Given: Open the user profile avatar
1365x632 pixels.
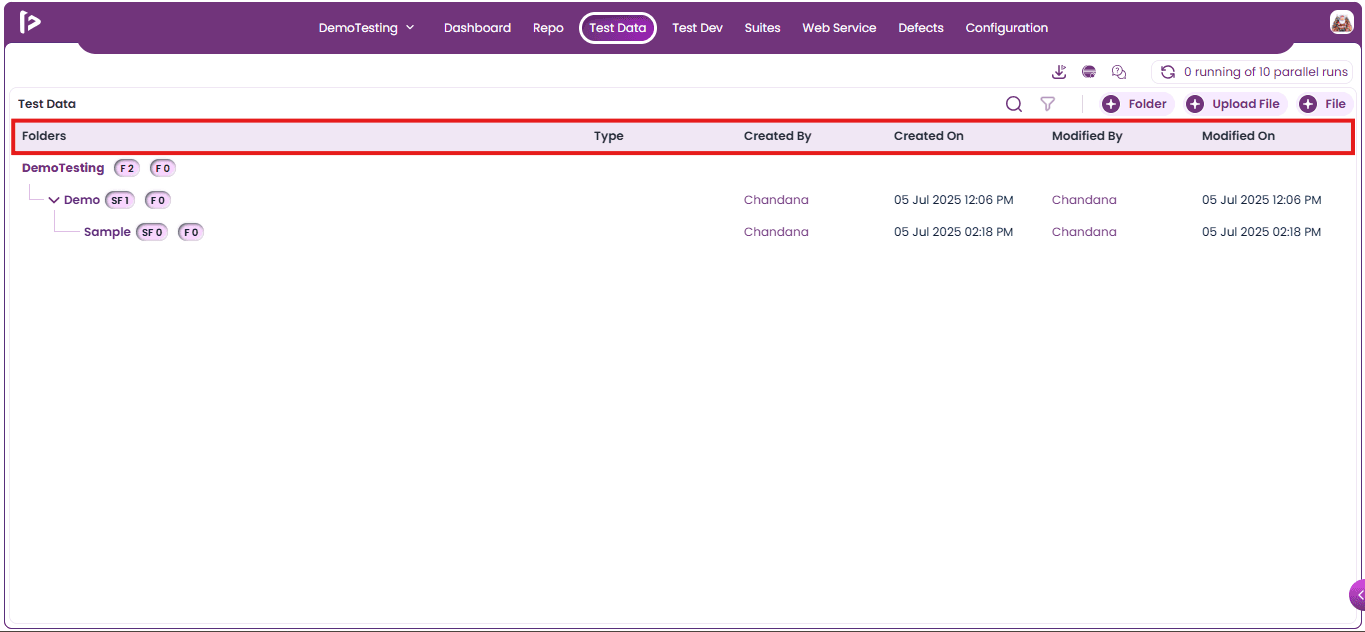Looking at the screenshot, I should click(1341, 22).
